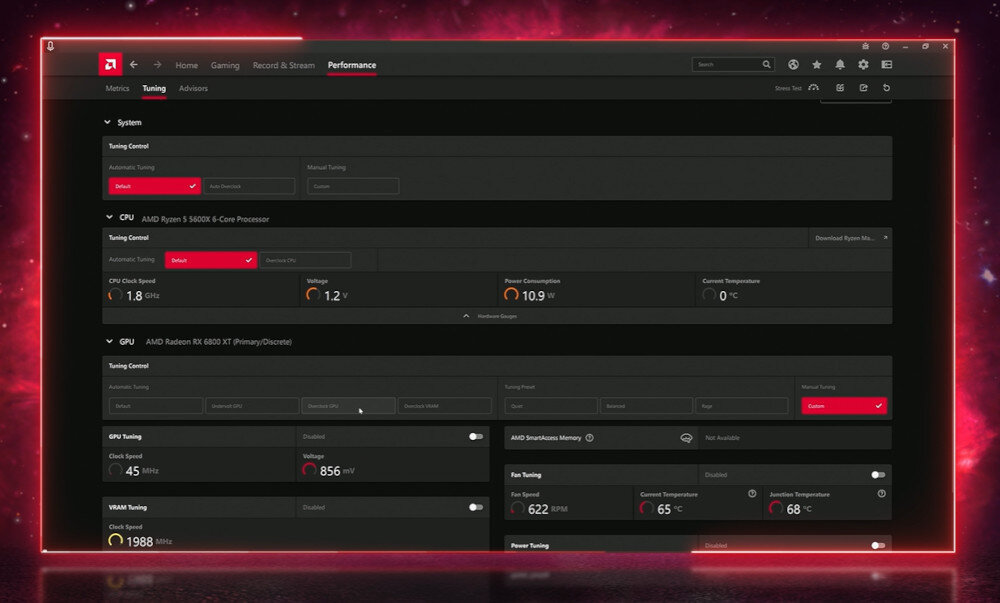
Task: Click the reset-to-defaults icon on the Tuning bar
Action: pos(887,88)
